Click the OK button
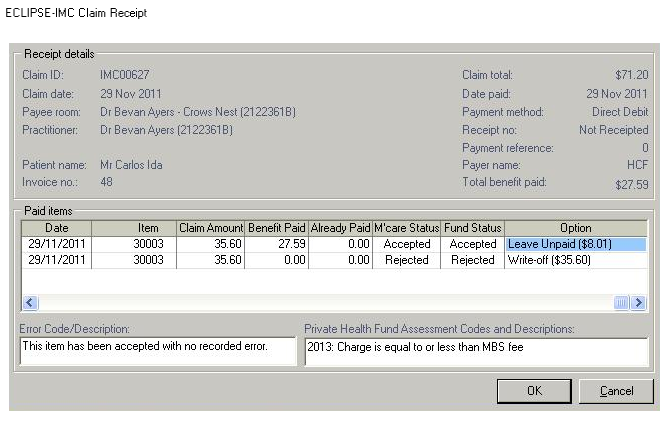 (x=534, y=390)
